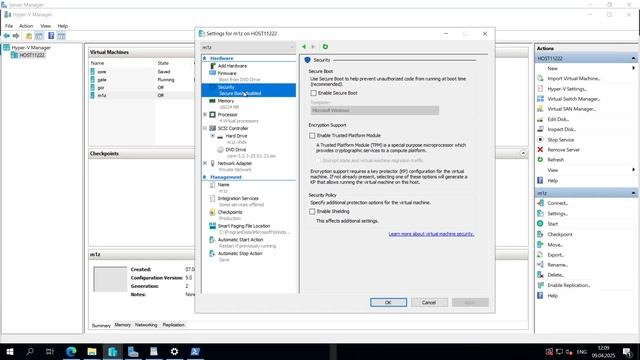Click Windows Start button
Image resolution: width=640 pixels, height=360 pixels.
point(10,351)
